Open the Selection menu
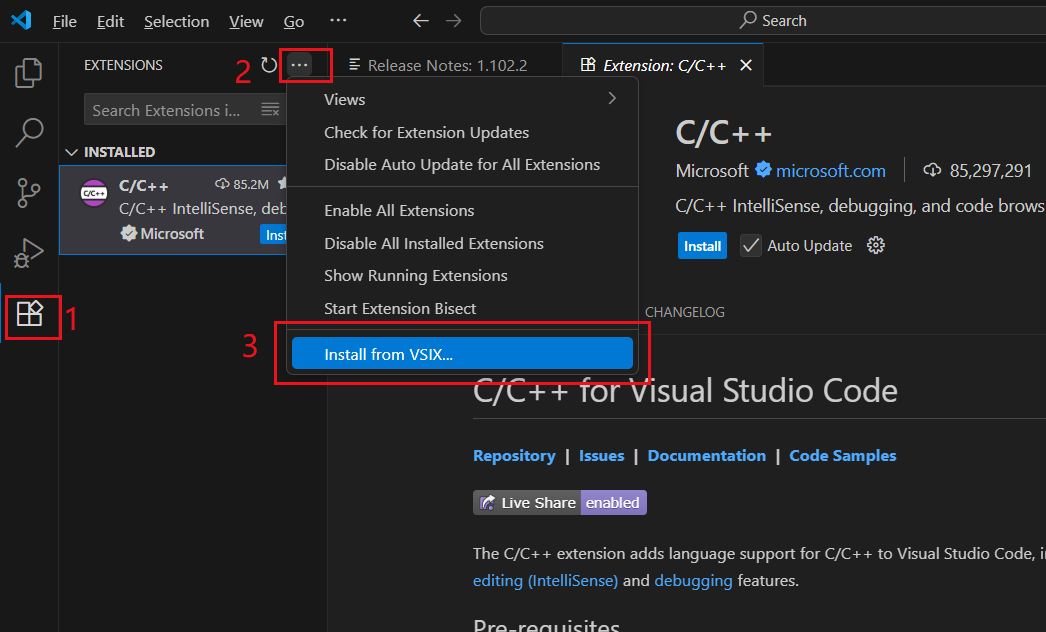Screen dimensions: 1046x632 [176, 21]
